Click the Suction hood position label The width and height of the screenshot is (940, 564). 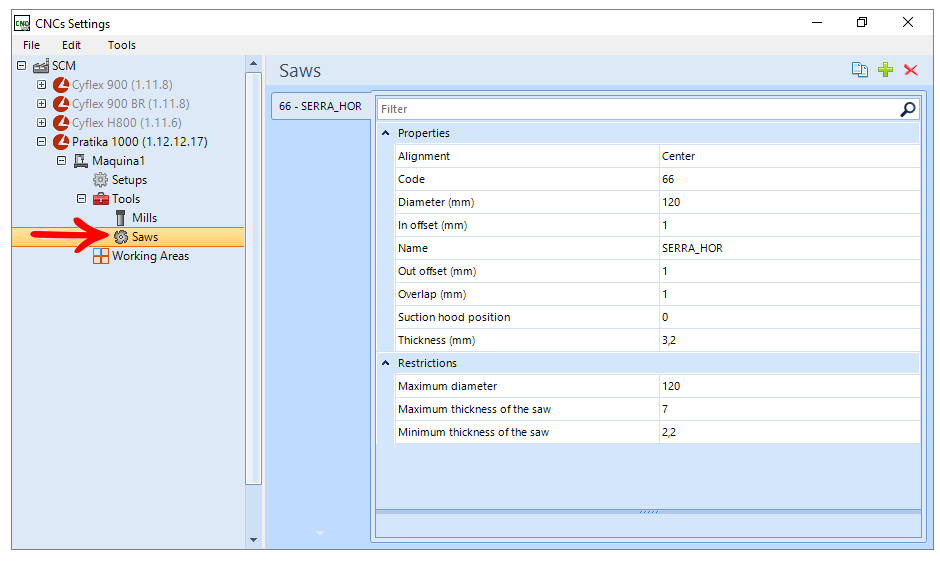[454, 317]
